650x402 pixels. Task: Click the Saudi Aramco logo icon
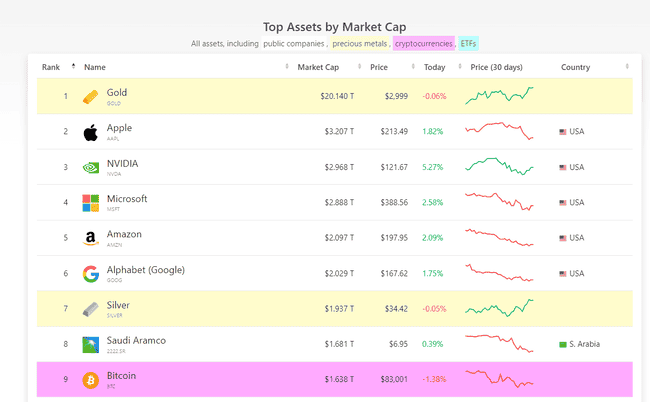[91, 345]
